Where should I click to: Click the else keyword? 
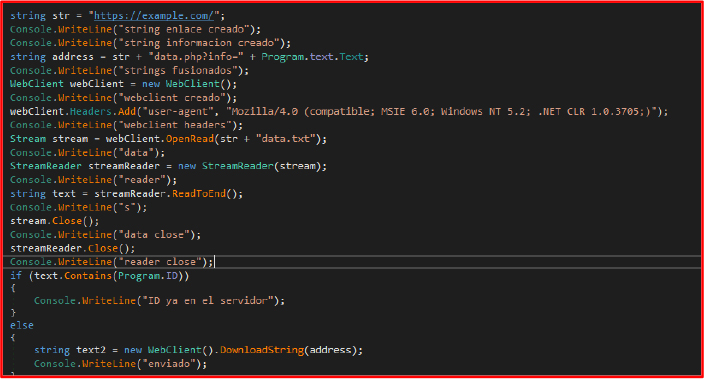(x=22, y=325)
